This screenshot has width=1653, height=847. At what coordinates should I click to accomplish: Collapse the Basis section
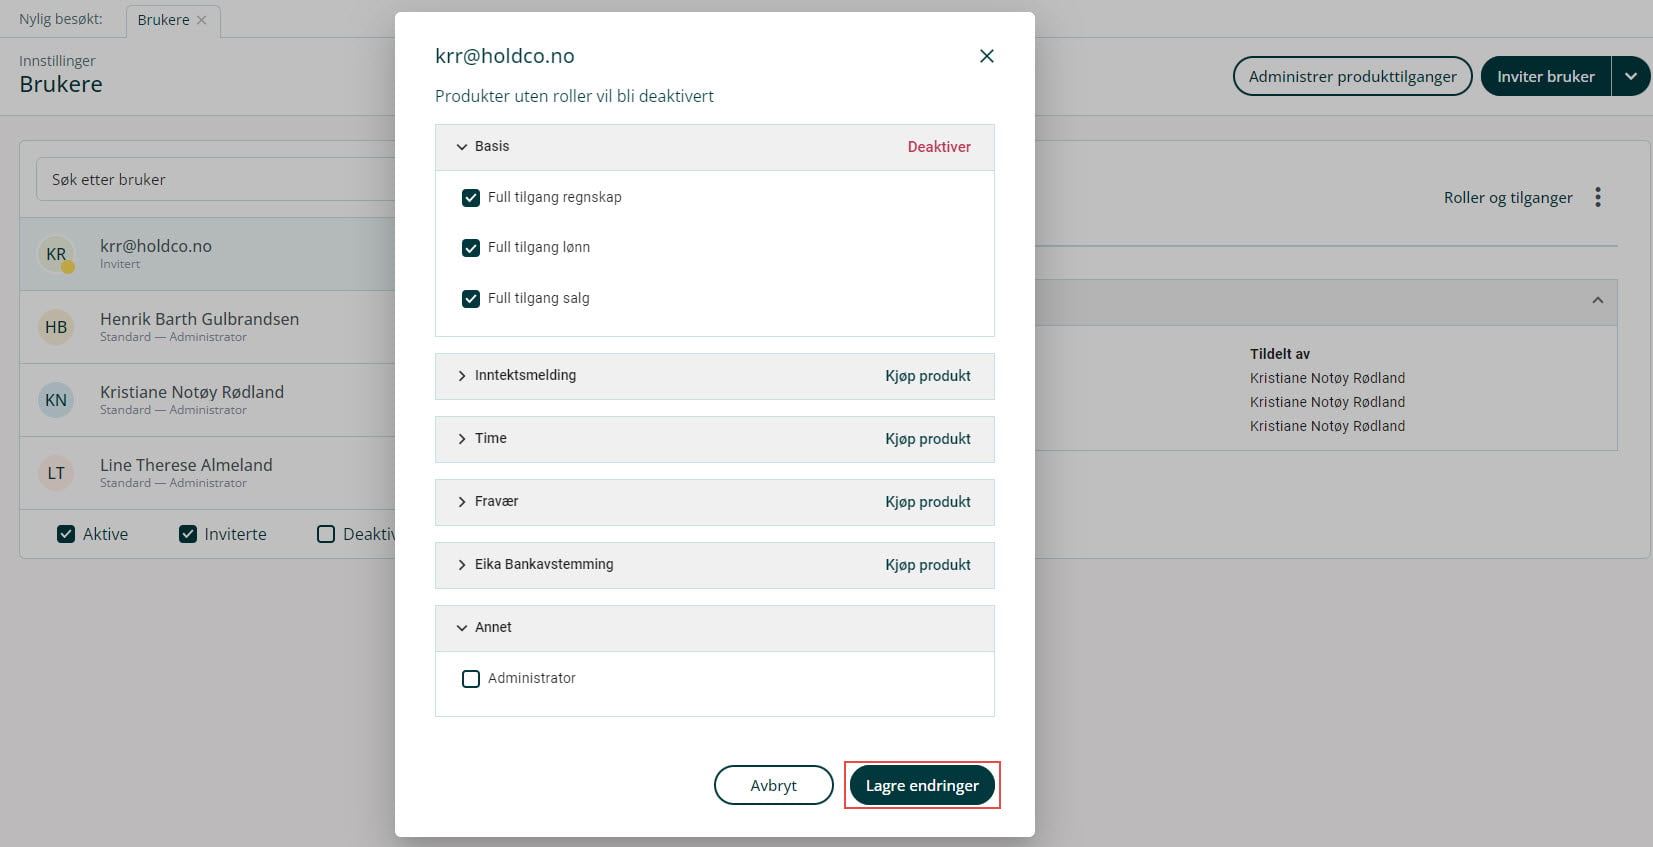tap(462, 147)
